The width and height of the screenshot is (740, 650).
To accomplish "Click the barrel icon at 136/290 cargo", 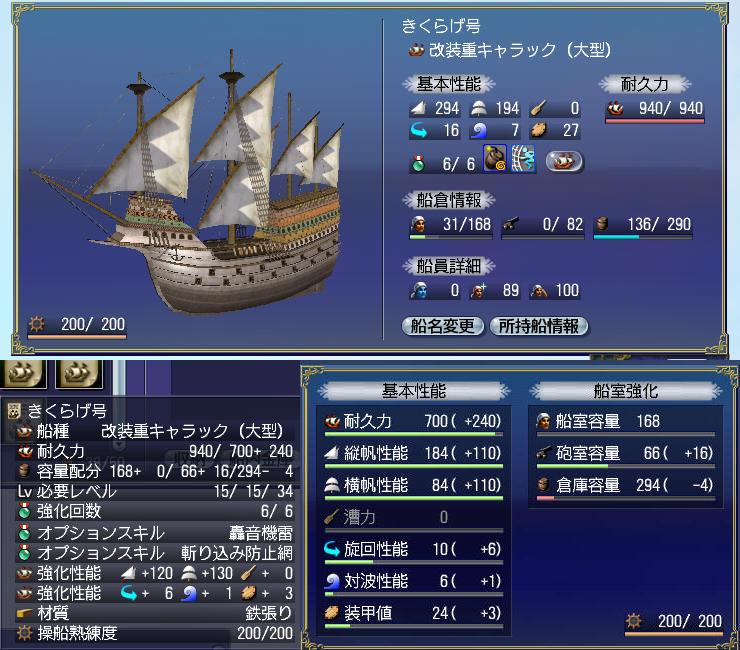I will coord(602,224).
